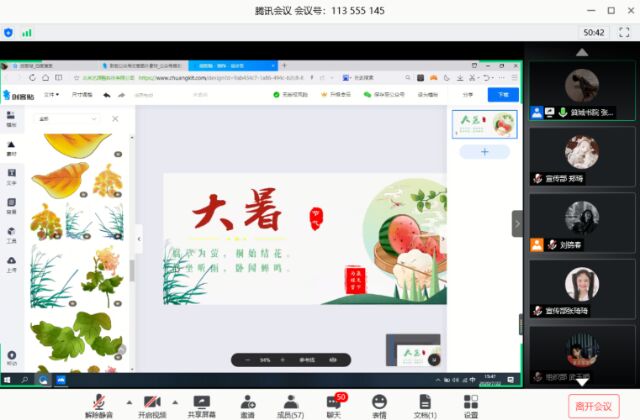Move down the participant list with bottom arrow
Viewport: 640px width, 420px height.
pos(582,382)
